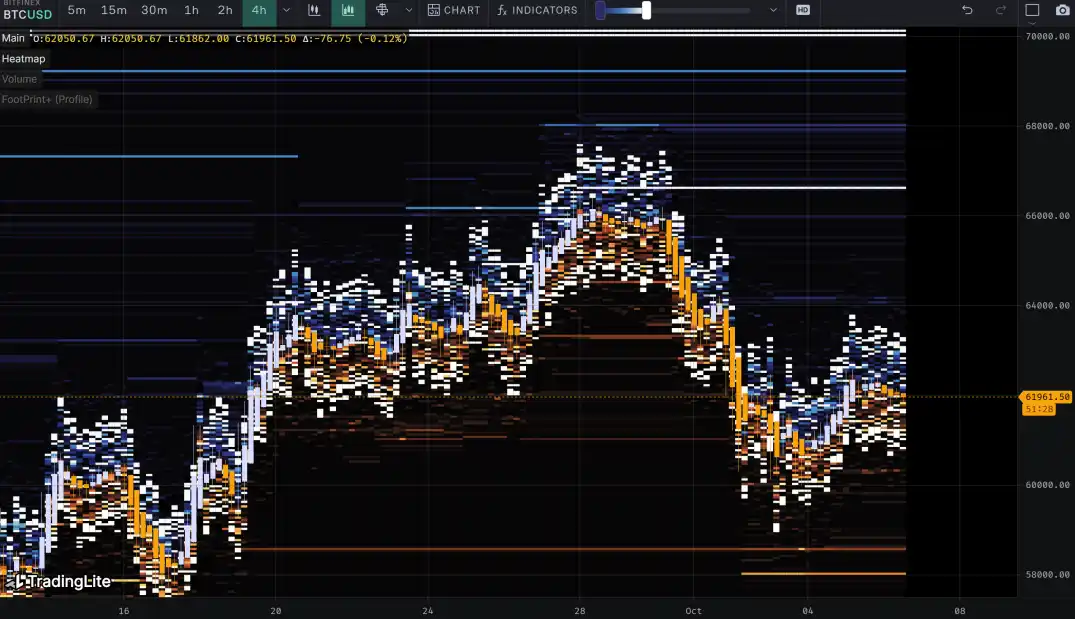Open the layout square icon
Image resolution: width=1075 pixels, height=619 pixels.
tap(1032, 10)
